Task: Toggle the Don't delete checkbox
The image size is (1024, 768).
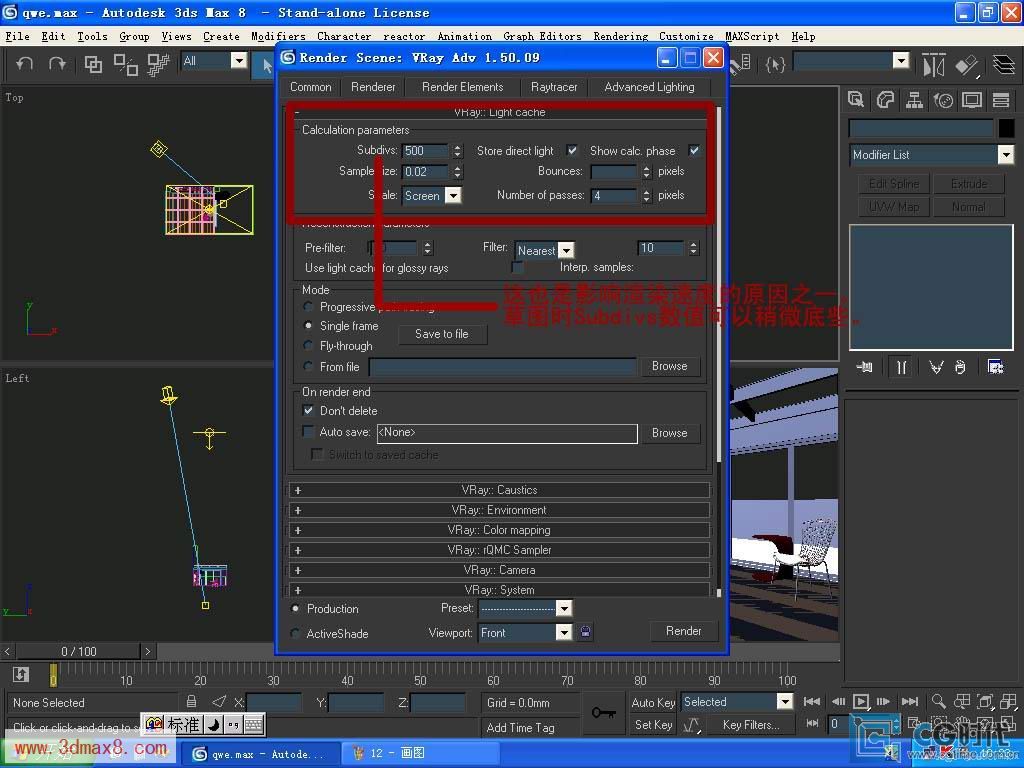Action: [x=308, y=410]
